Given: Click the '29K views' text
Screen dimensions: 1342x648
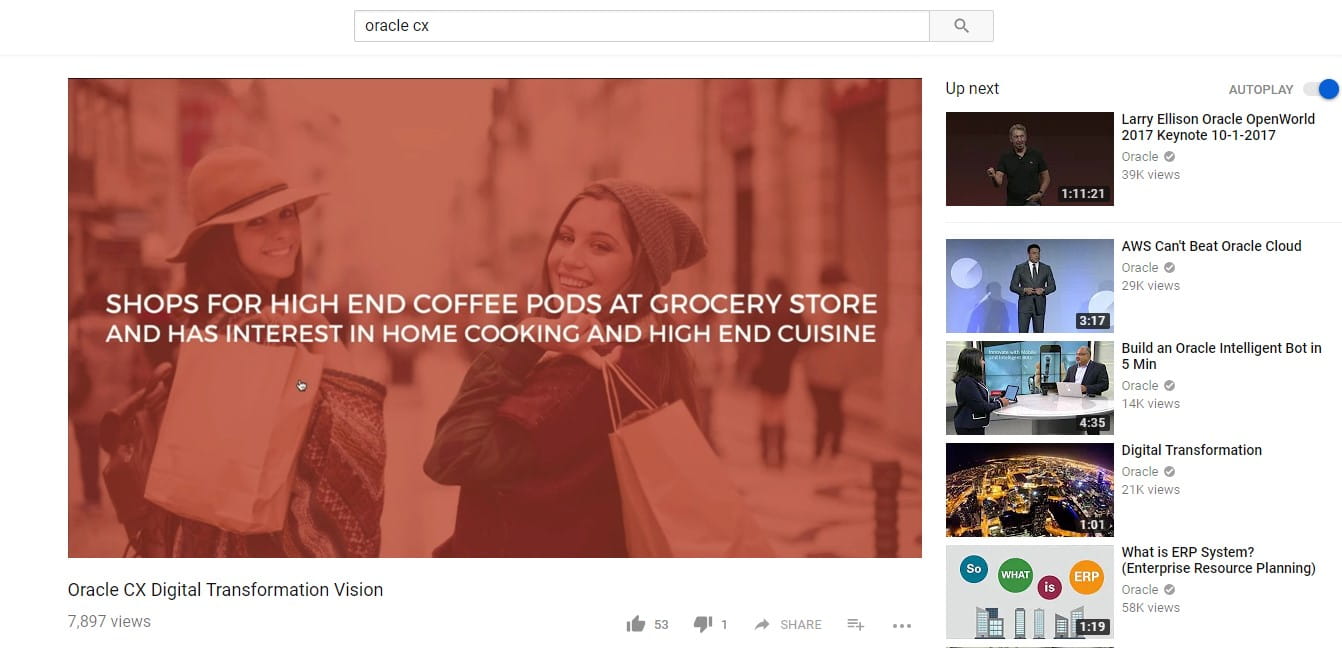Looking at the screenshot, I should point(1150,285).
